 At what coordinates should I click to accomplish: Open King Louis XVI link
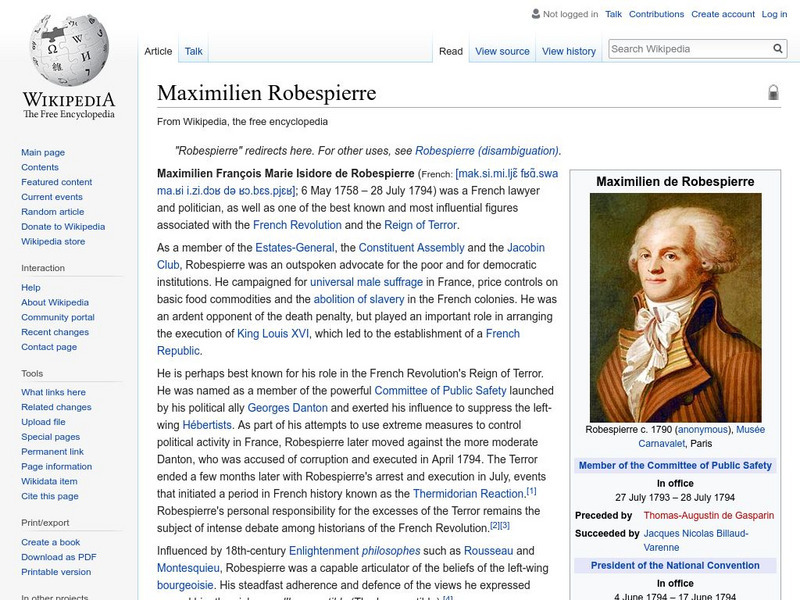pos(273,333)
